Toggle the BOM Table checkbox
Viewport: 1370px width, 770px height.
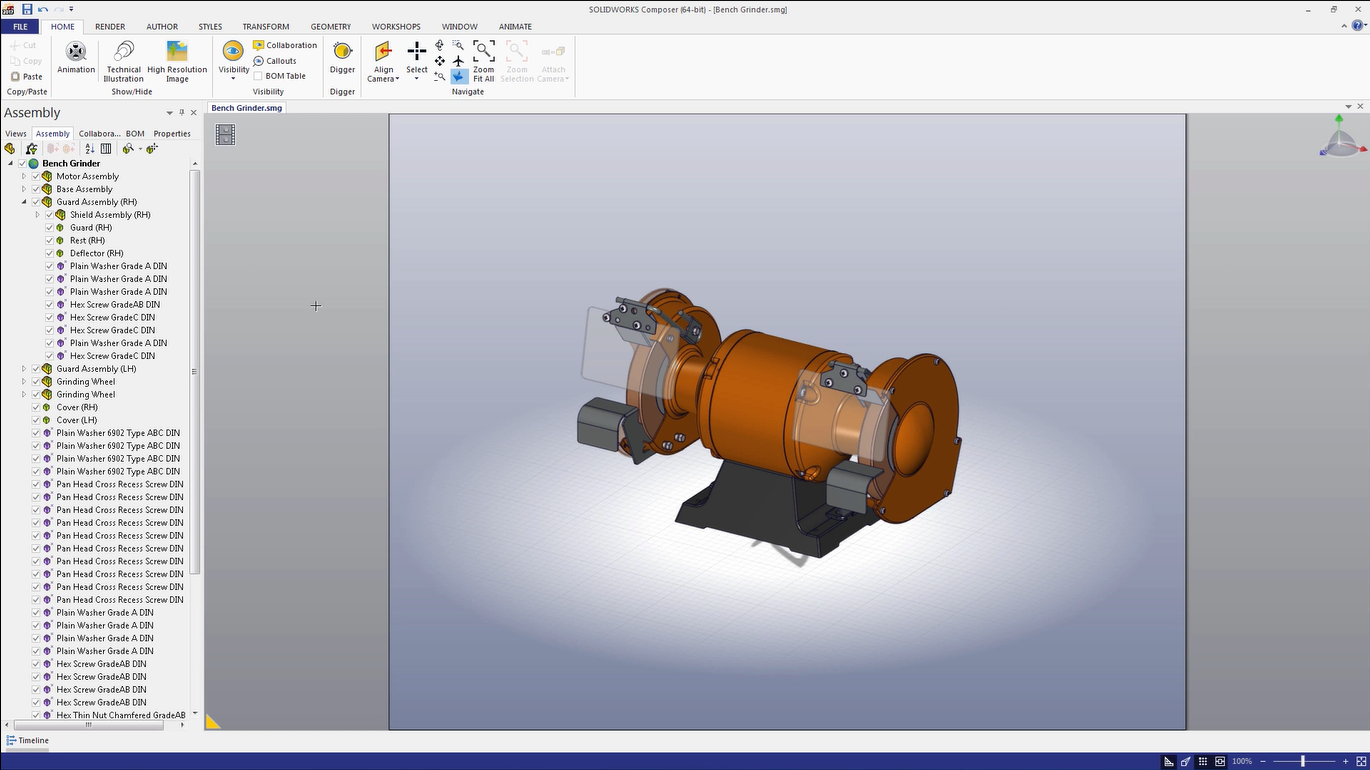pos(258,76)
